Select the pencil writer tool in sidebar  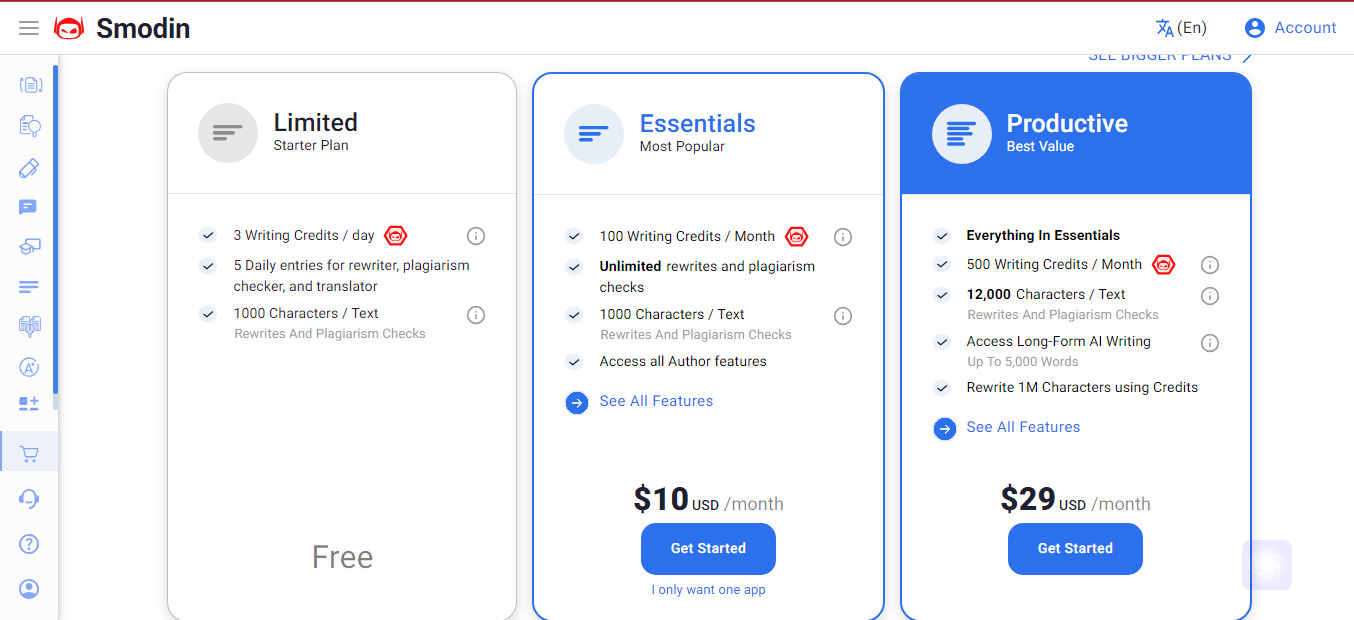coord(29,167)
